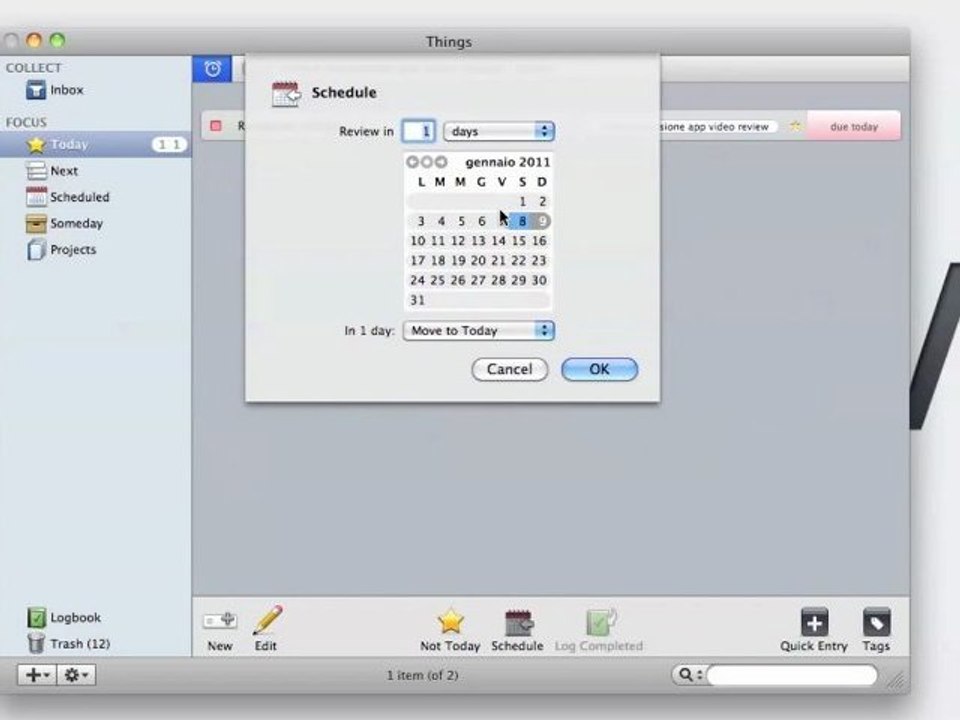The width and height of the screenshot is (960, 720).
Task: Open the Next list
Action: (x=51, y=171)
